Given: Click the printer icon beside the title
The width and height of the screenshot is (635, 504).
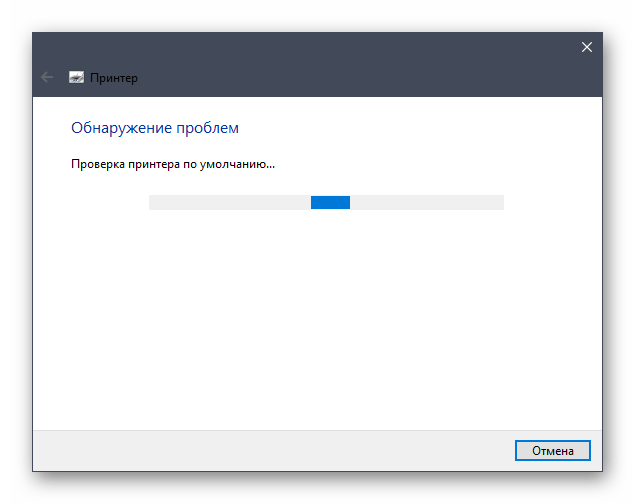Looking at the screenshot, I should click(76, 77).
